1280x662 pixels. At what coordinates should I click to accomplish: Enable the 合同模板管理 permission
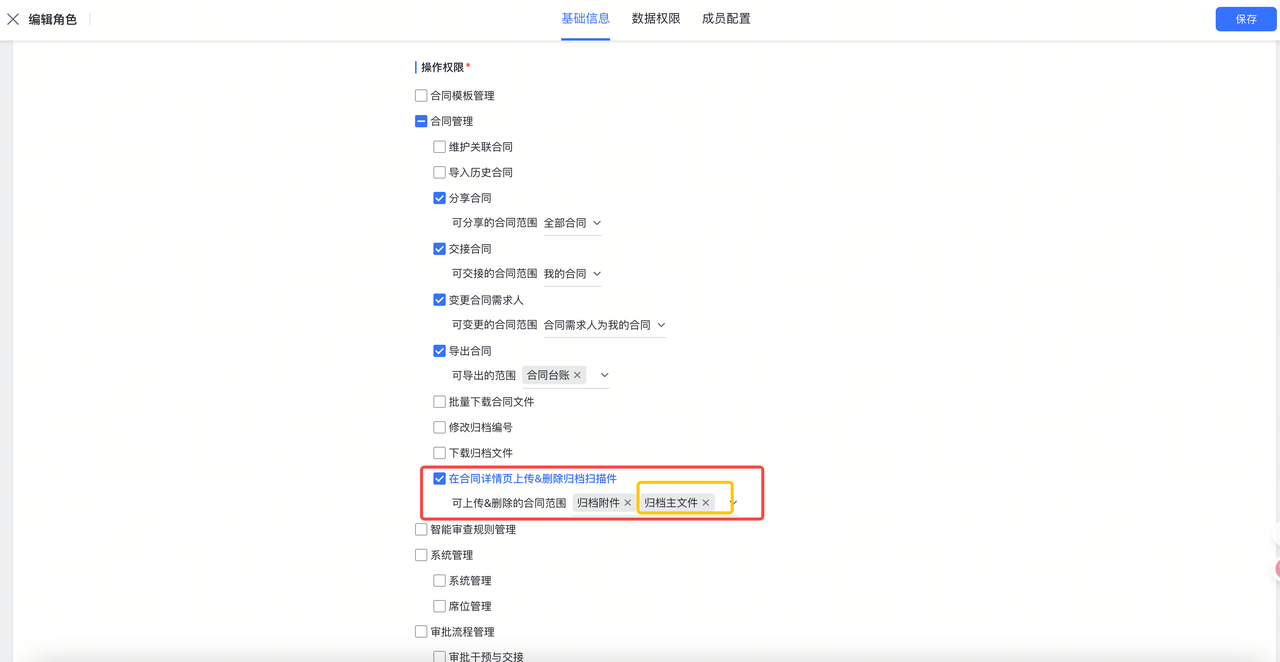421,95
